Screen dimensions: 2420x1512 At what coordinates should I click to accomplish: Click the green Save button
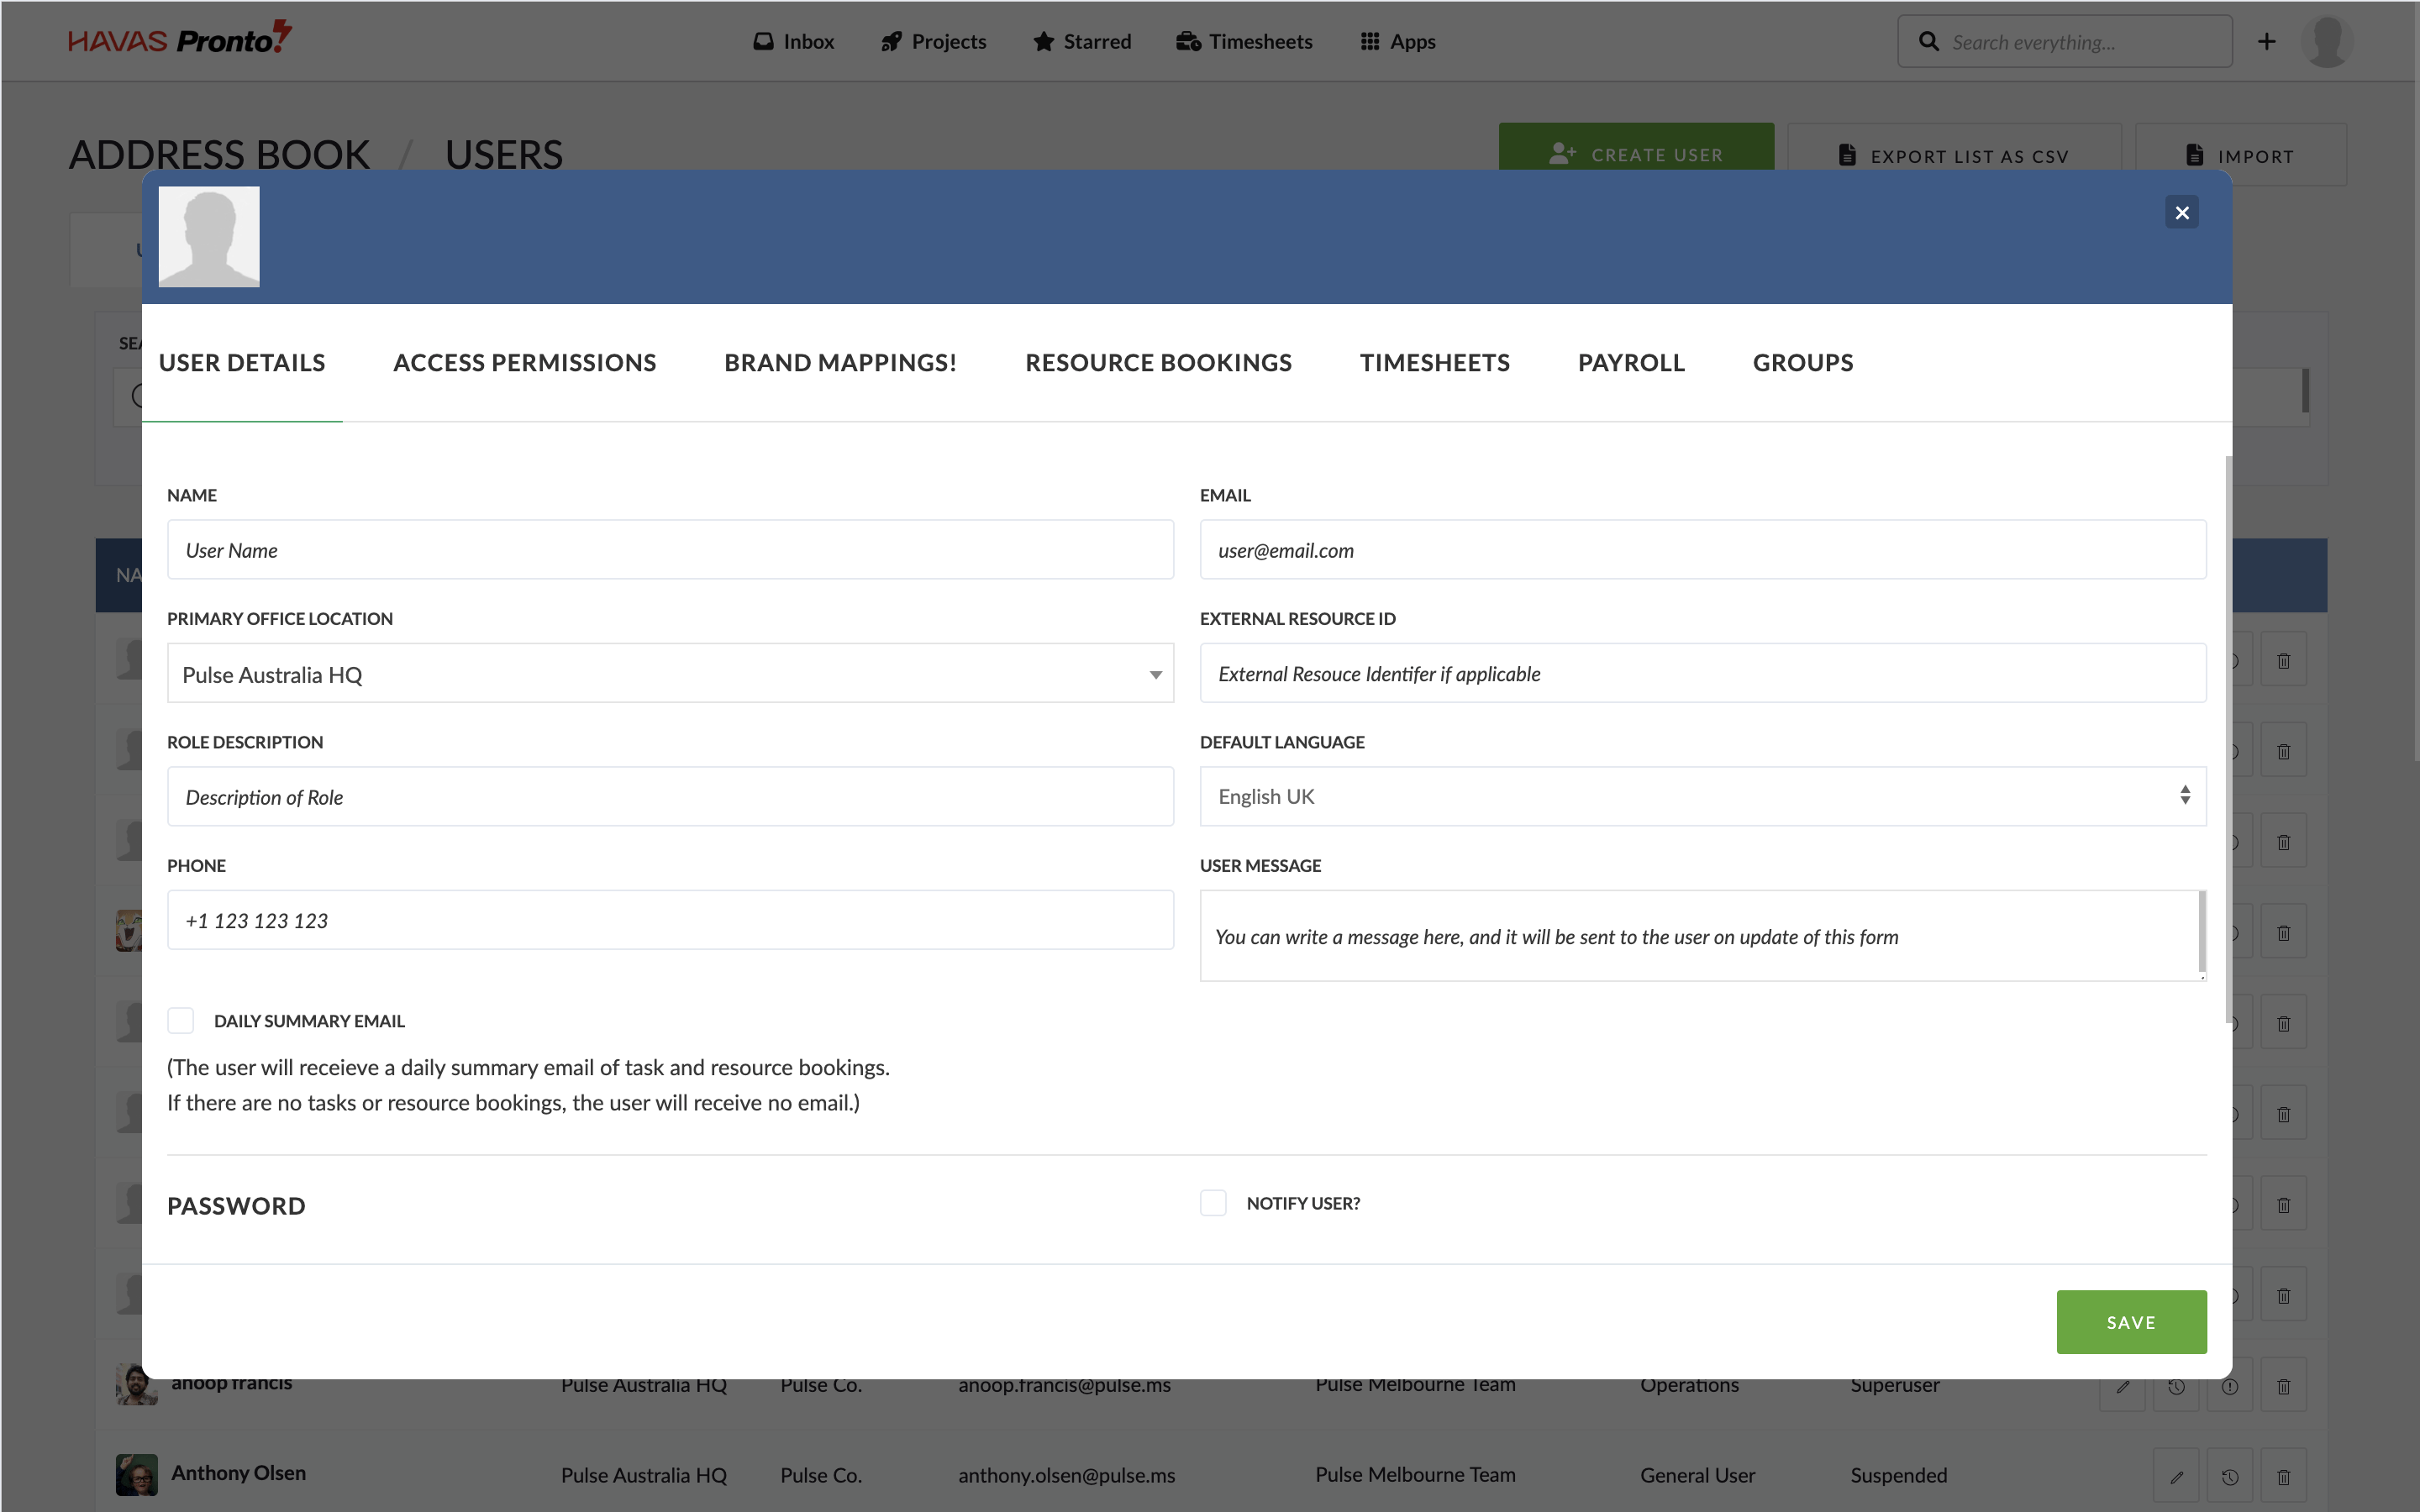coord(2131,1322)
